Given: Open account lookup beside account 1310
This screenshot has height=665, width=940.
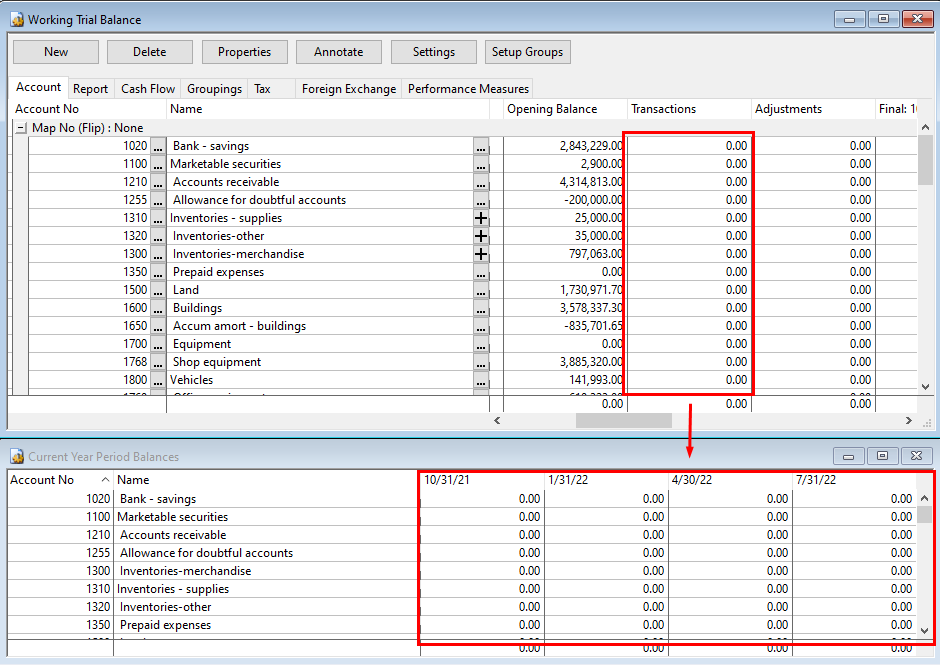Looking at the screenshot, I should pos(158,218).
